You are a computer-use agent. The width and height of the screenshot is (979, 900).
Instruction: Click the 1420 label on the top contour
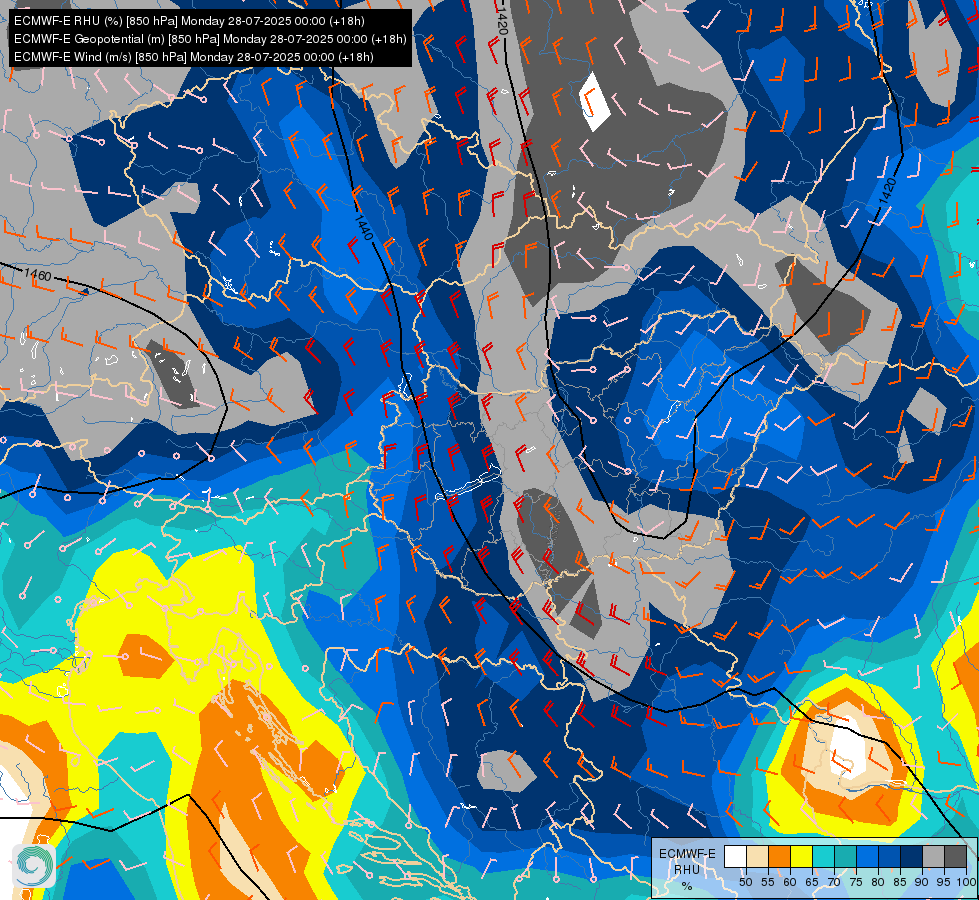(502, 22)
